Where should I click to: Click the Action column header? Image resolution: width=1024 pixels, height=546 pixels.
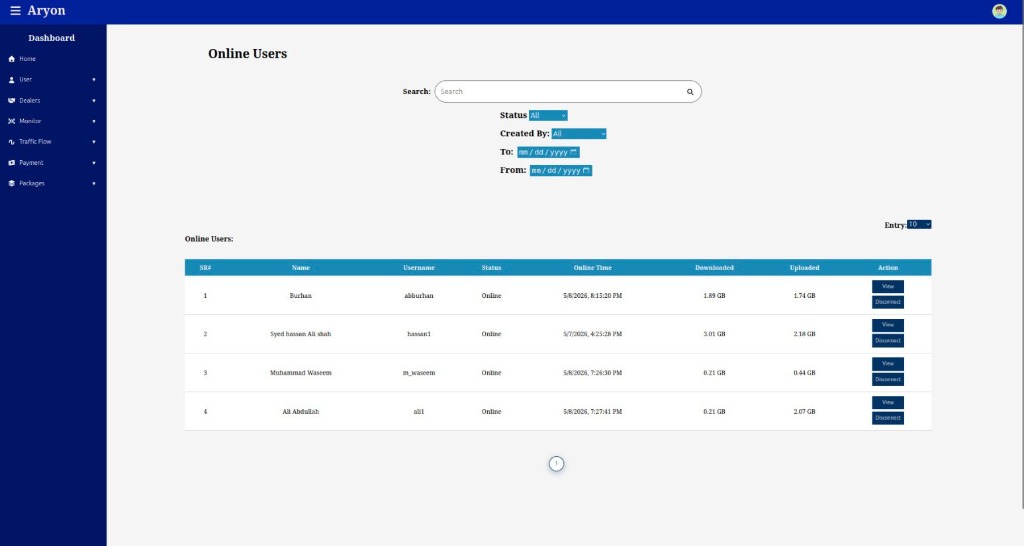[x=888, y=268]
